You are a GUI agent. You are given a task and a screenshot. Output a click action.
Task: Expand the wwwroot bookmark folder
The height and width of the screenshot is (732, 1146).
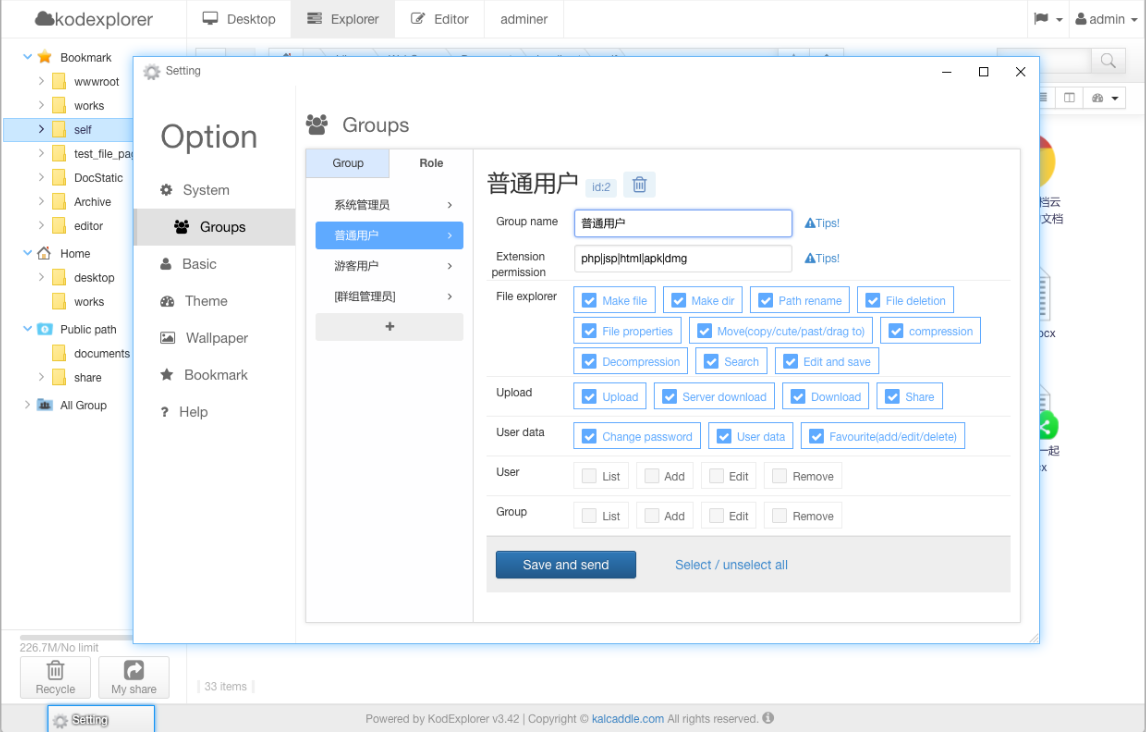tap(41, 81)
